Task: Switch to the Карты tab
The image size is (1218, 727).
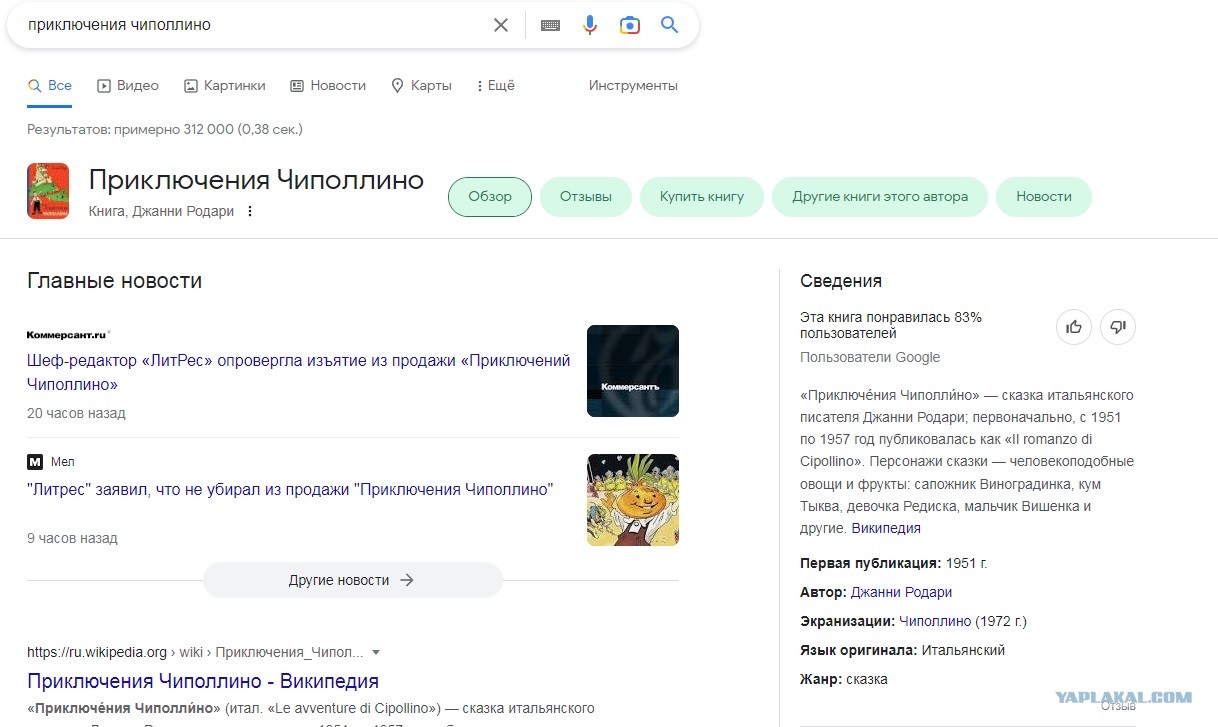Action: pyautogui.click(x=421, y=86)
